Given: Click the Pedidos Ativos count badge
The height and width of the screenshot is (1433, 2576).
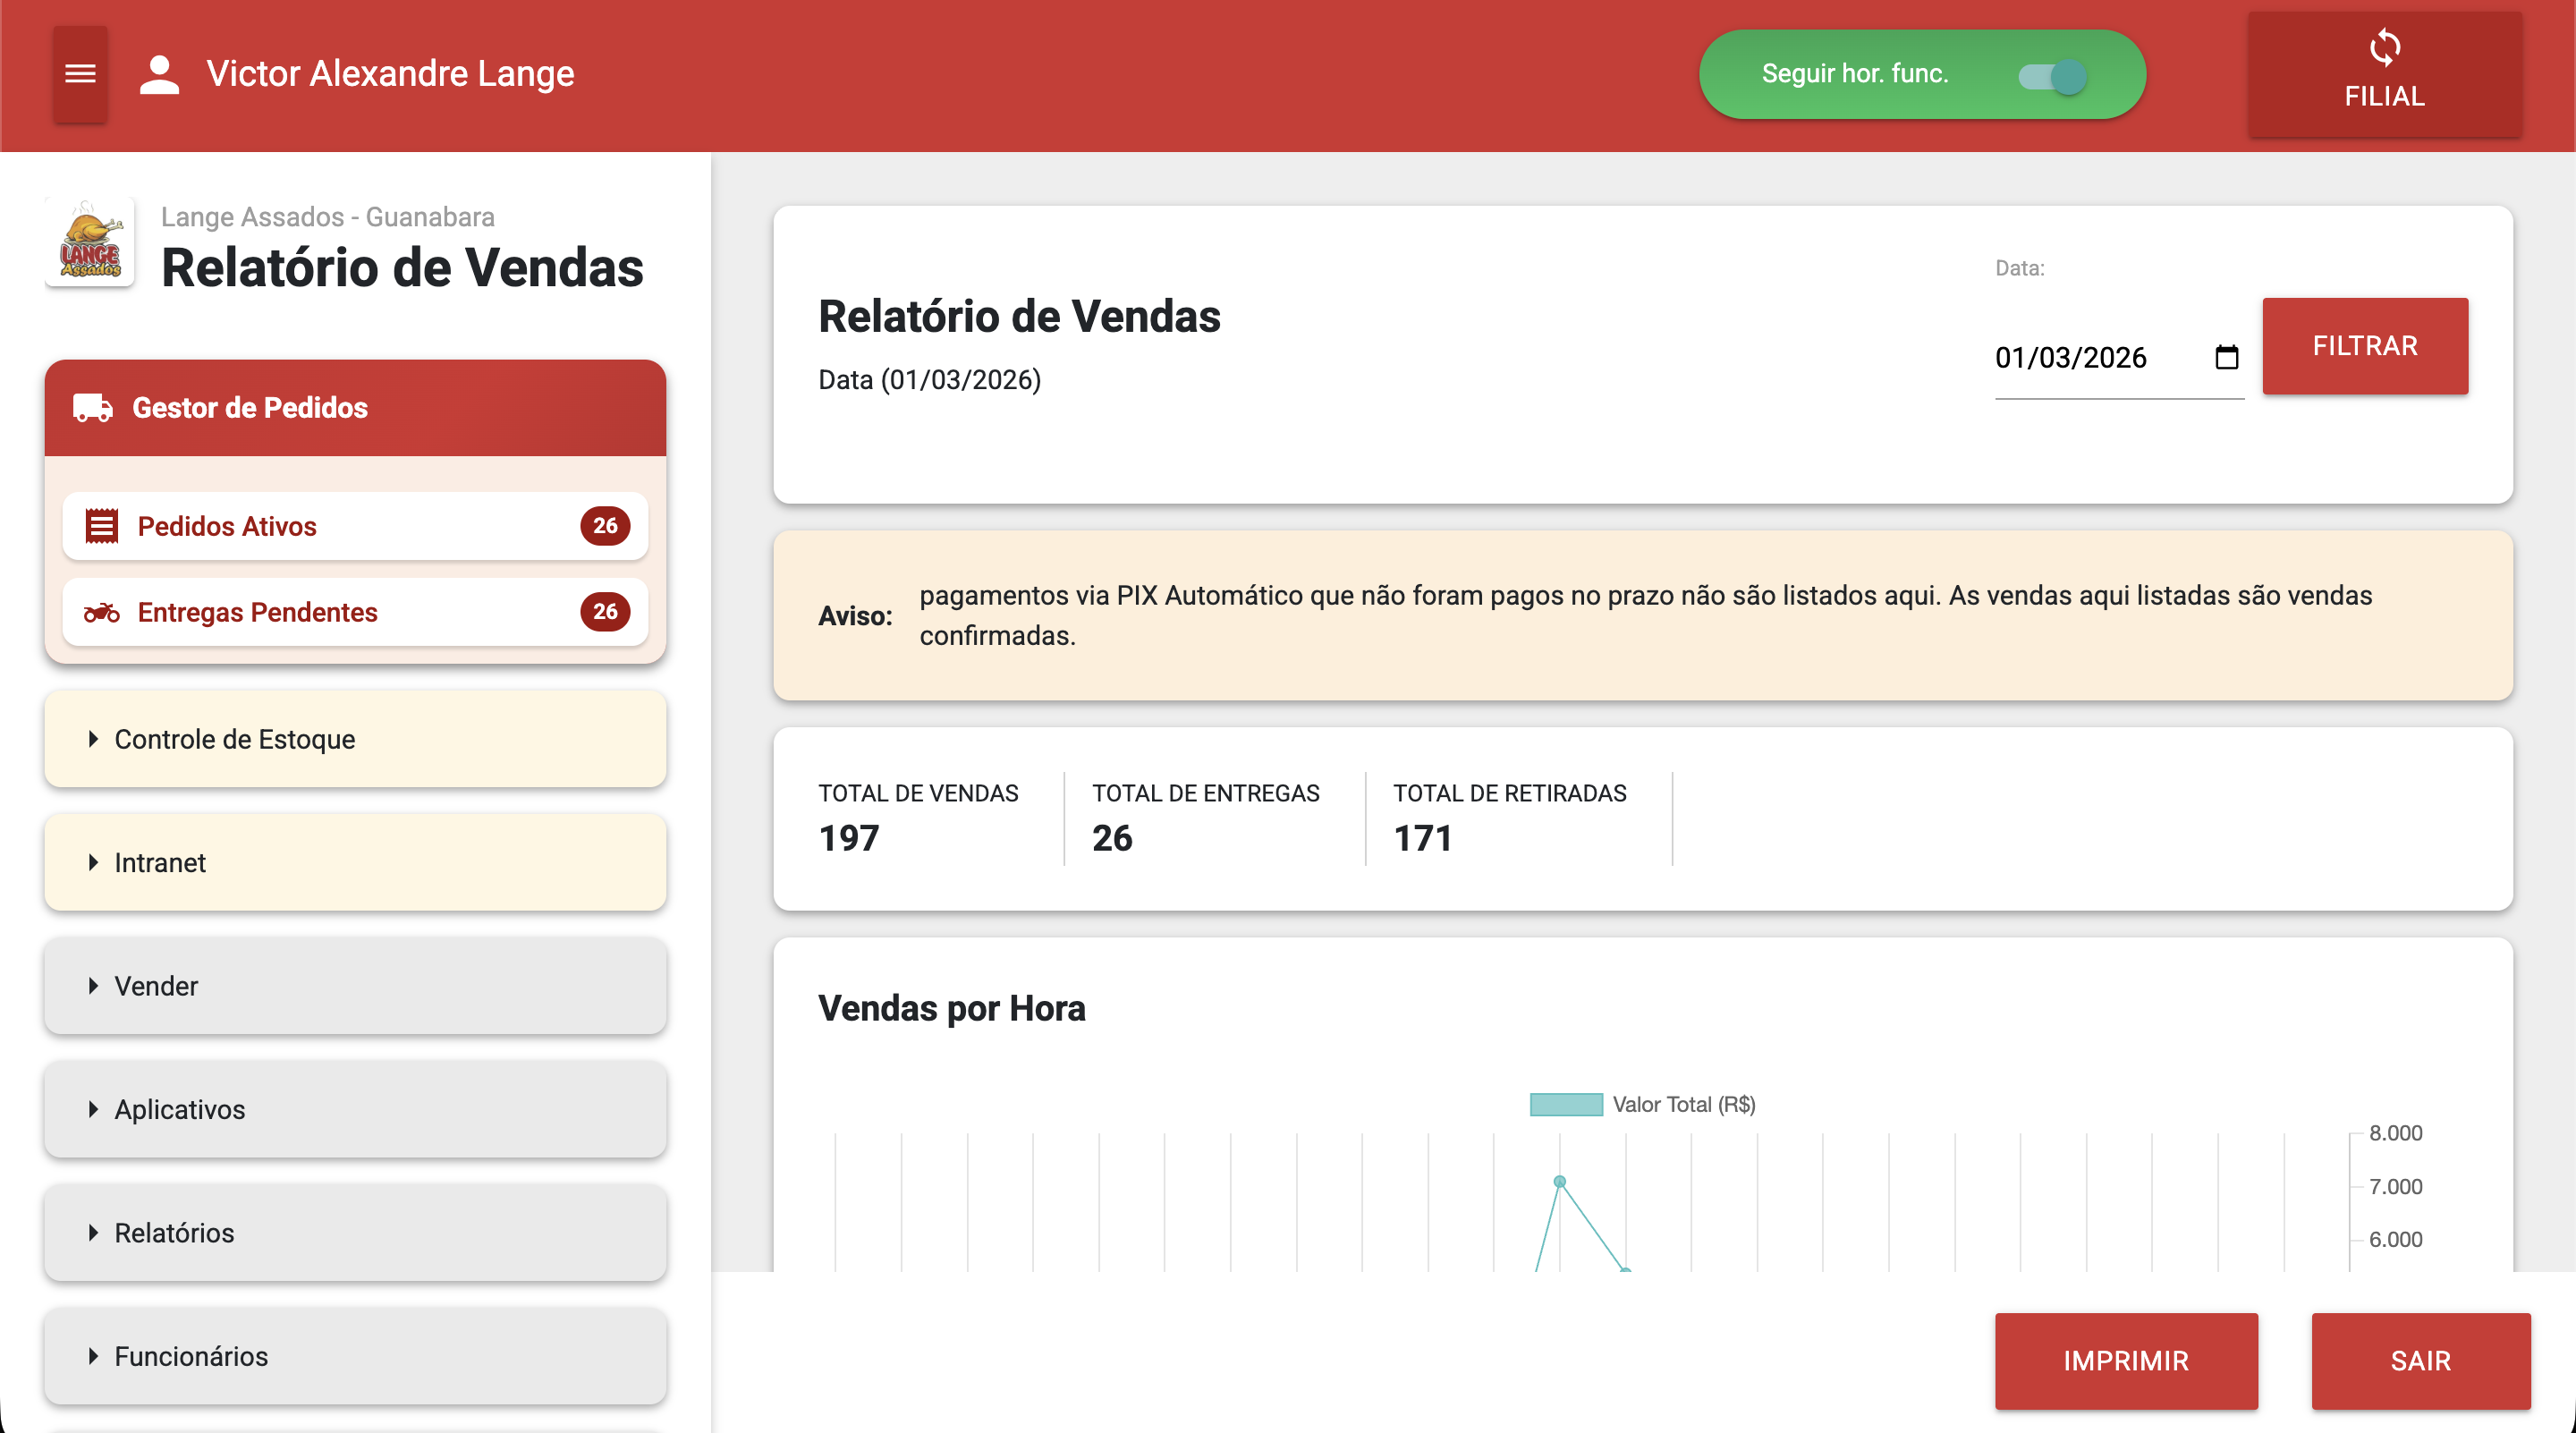Looking at the screenshot, I should tap(605, 526).
